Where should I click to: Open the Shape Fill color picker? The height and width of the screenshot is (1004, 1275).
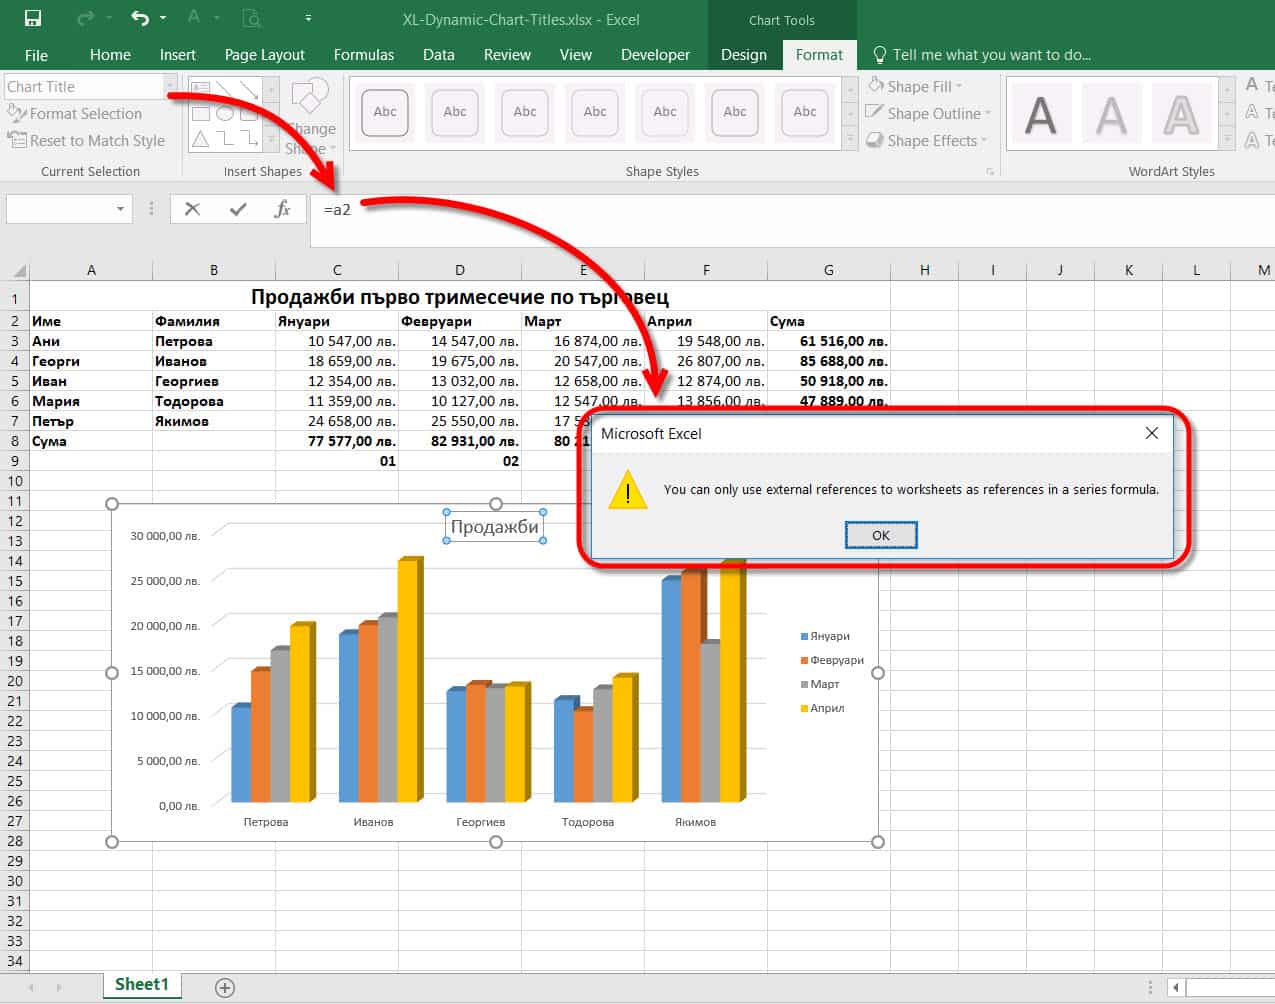958,86
